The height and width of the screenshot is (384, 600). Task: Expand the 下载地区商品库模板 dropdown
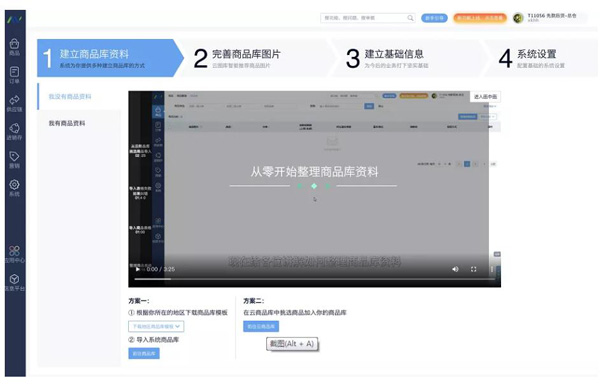click(x=156, y=326)
